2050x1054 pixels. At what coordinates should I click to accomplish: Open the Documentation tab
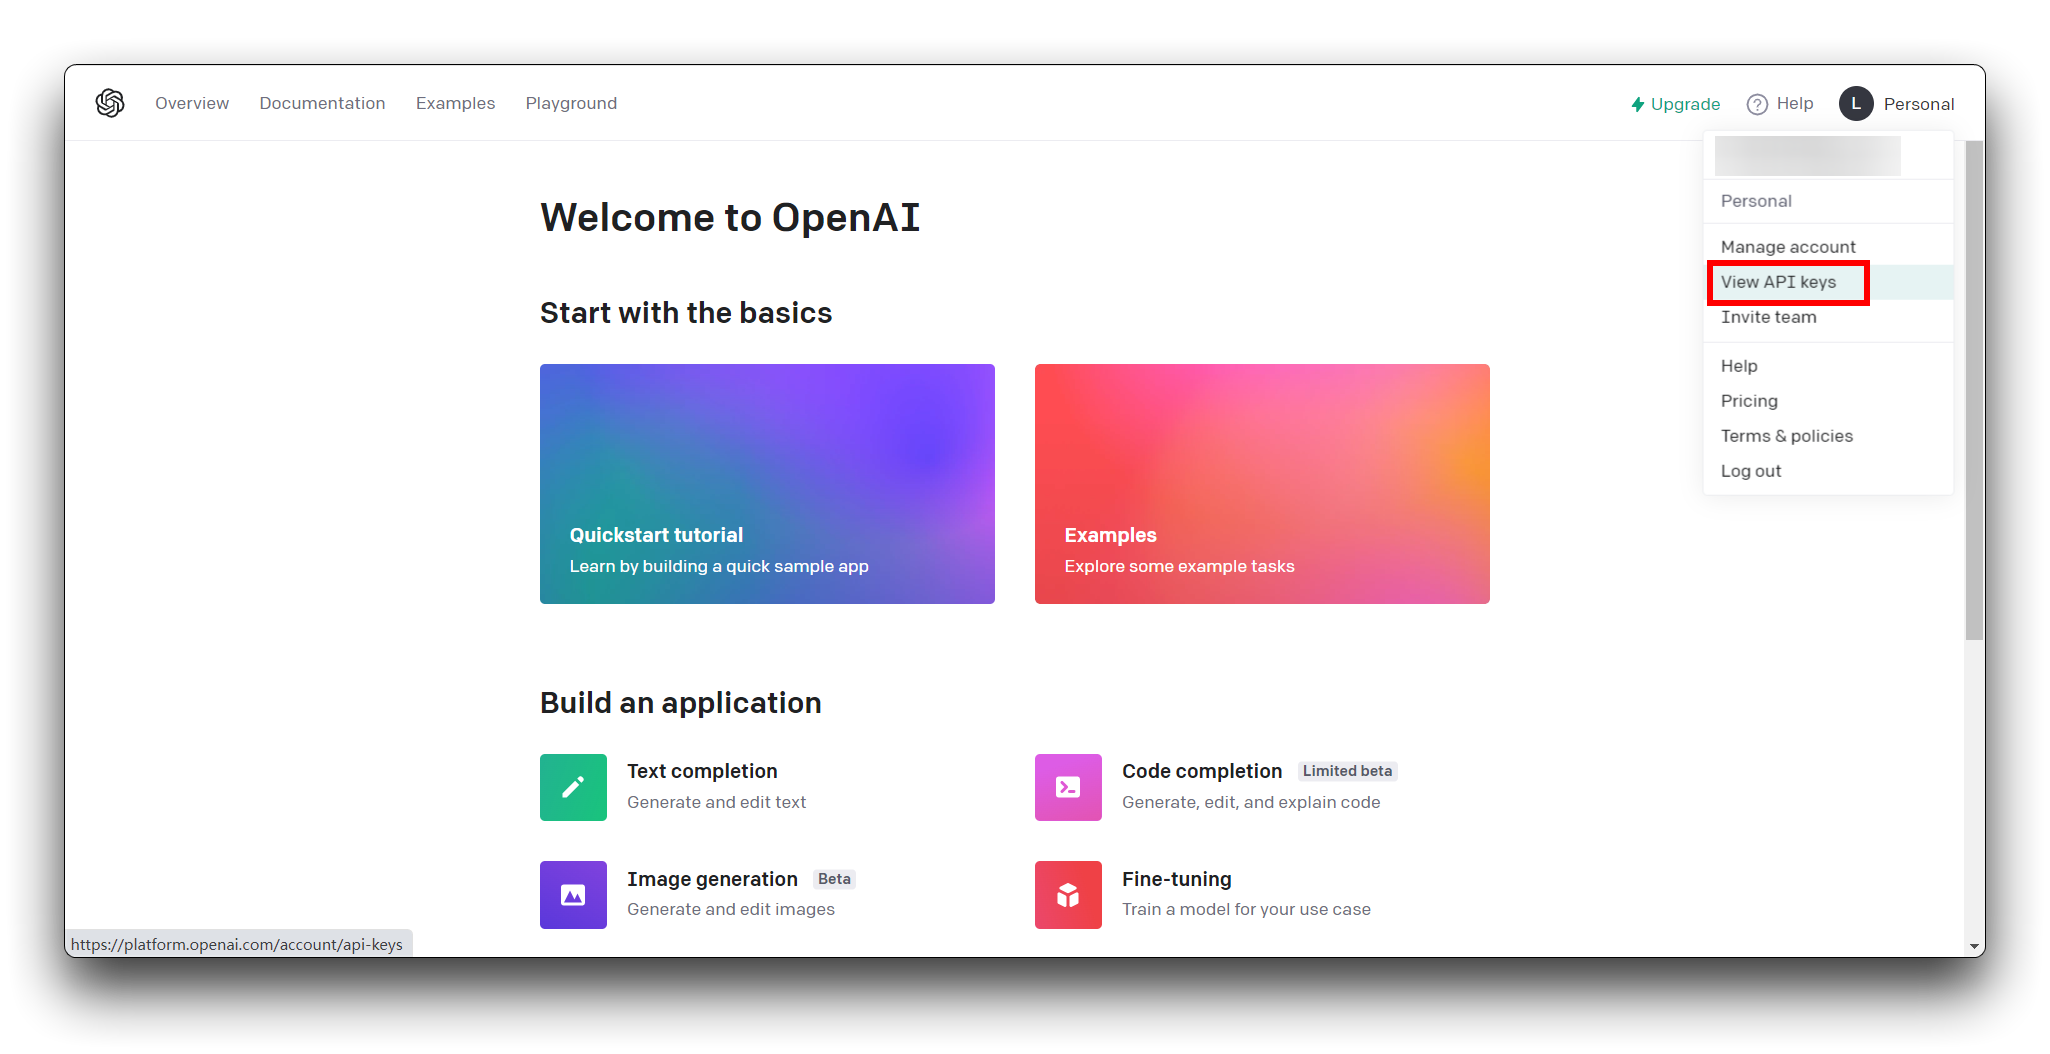click(x=322, y=103)
